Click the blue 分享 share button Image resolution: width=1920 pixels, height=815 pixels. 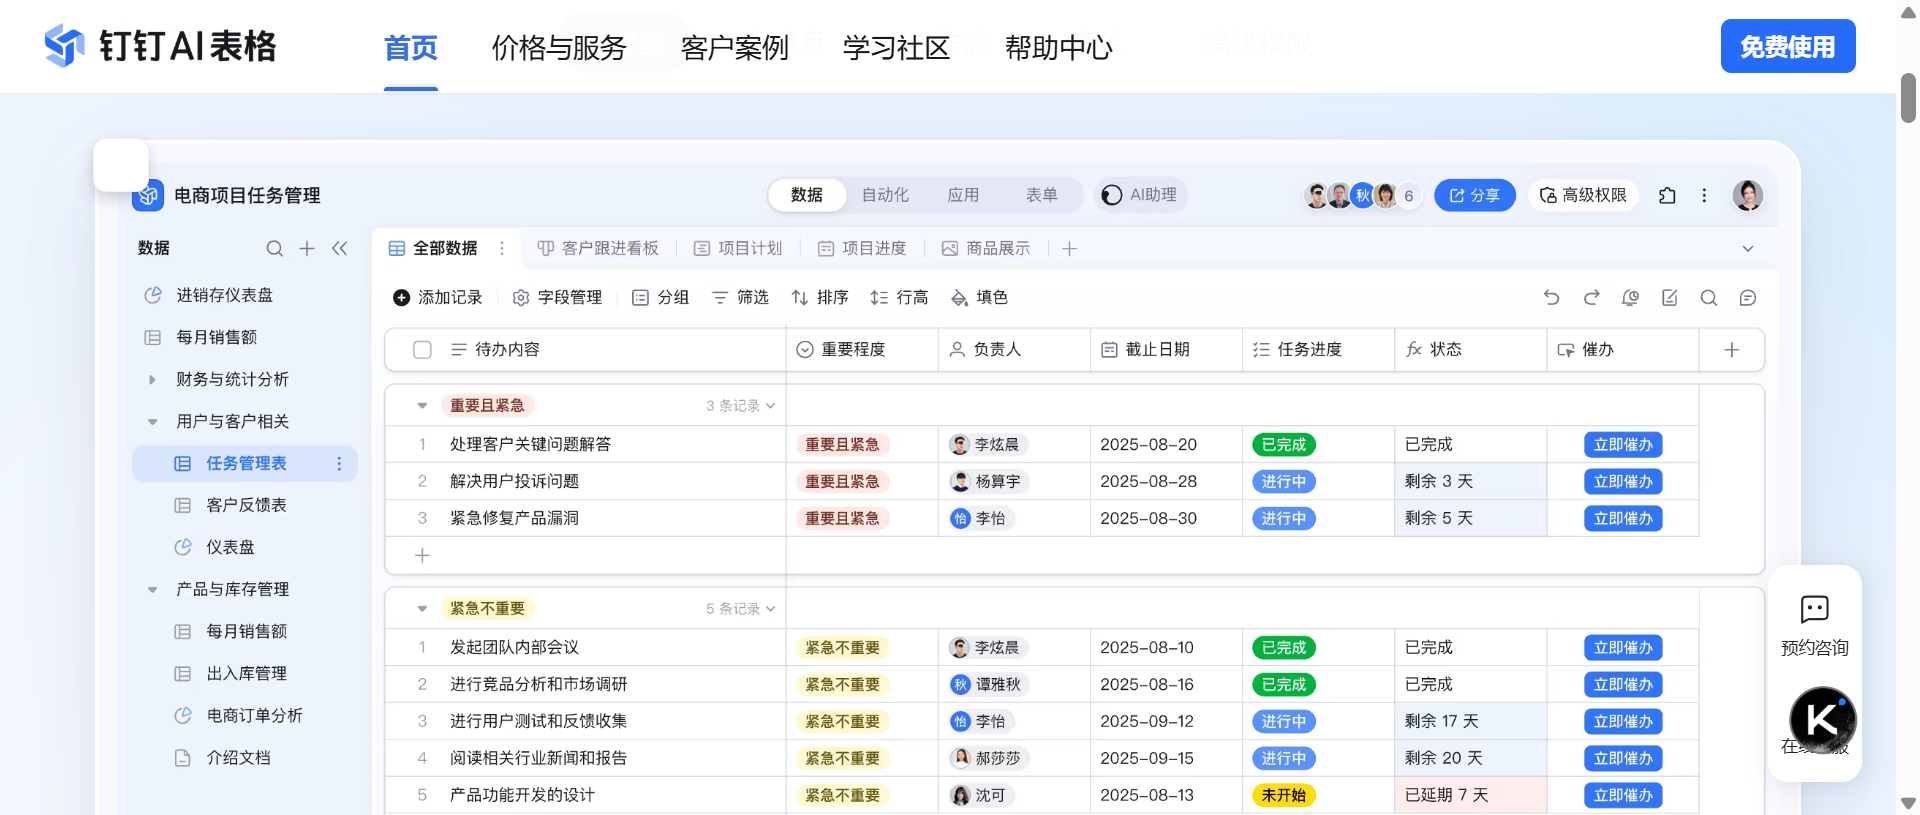[1474, 196]
